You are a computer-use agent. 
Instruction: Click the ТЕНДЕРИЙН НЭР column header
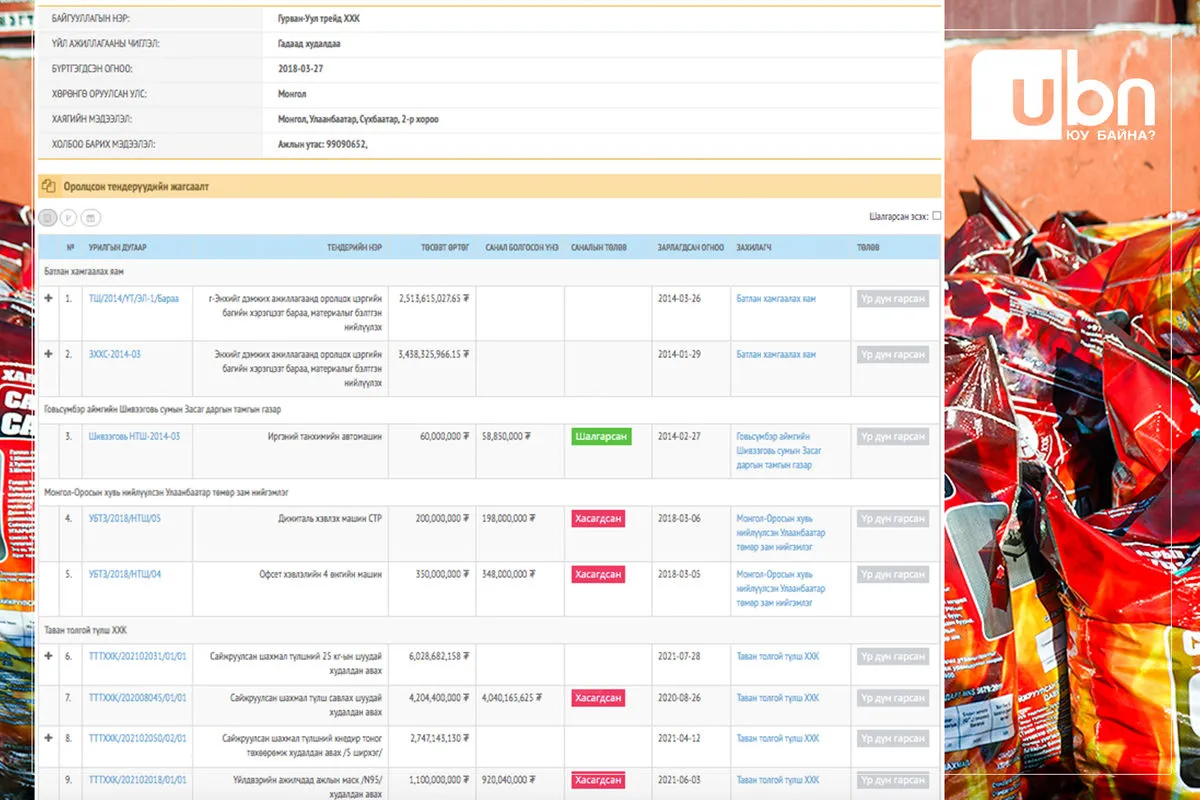point(354,247)
